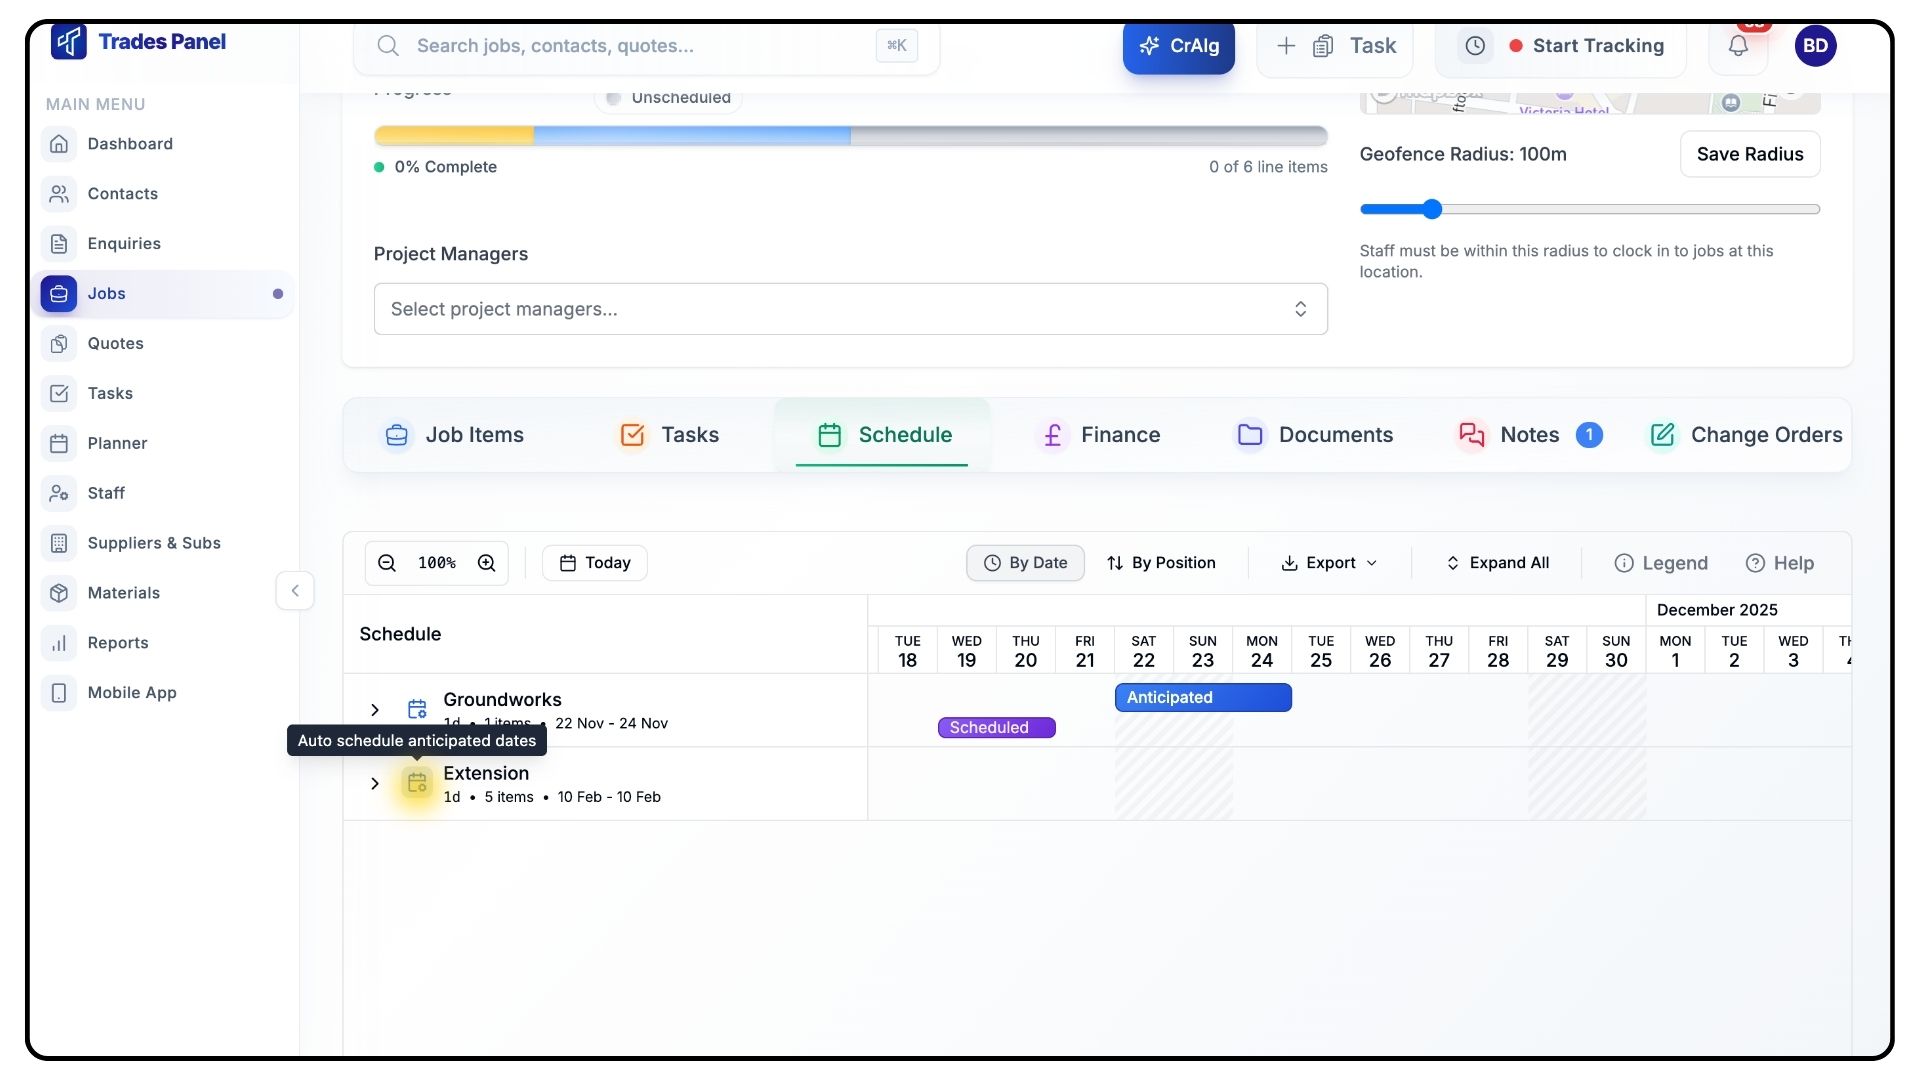Switch to the Finance tab

1100,435
